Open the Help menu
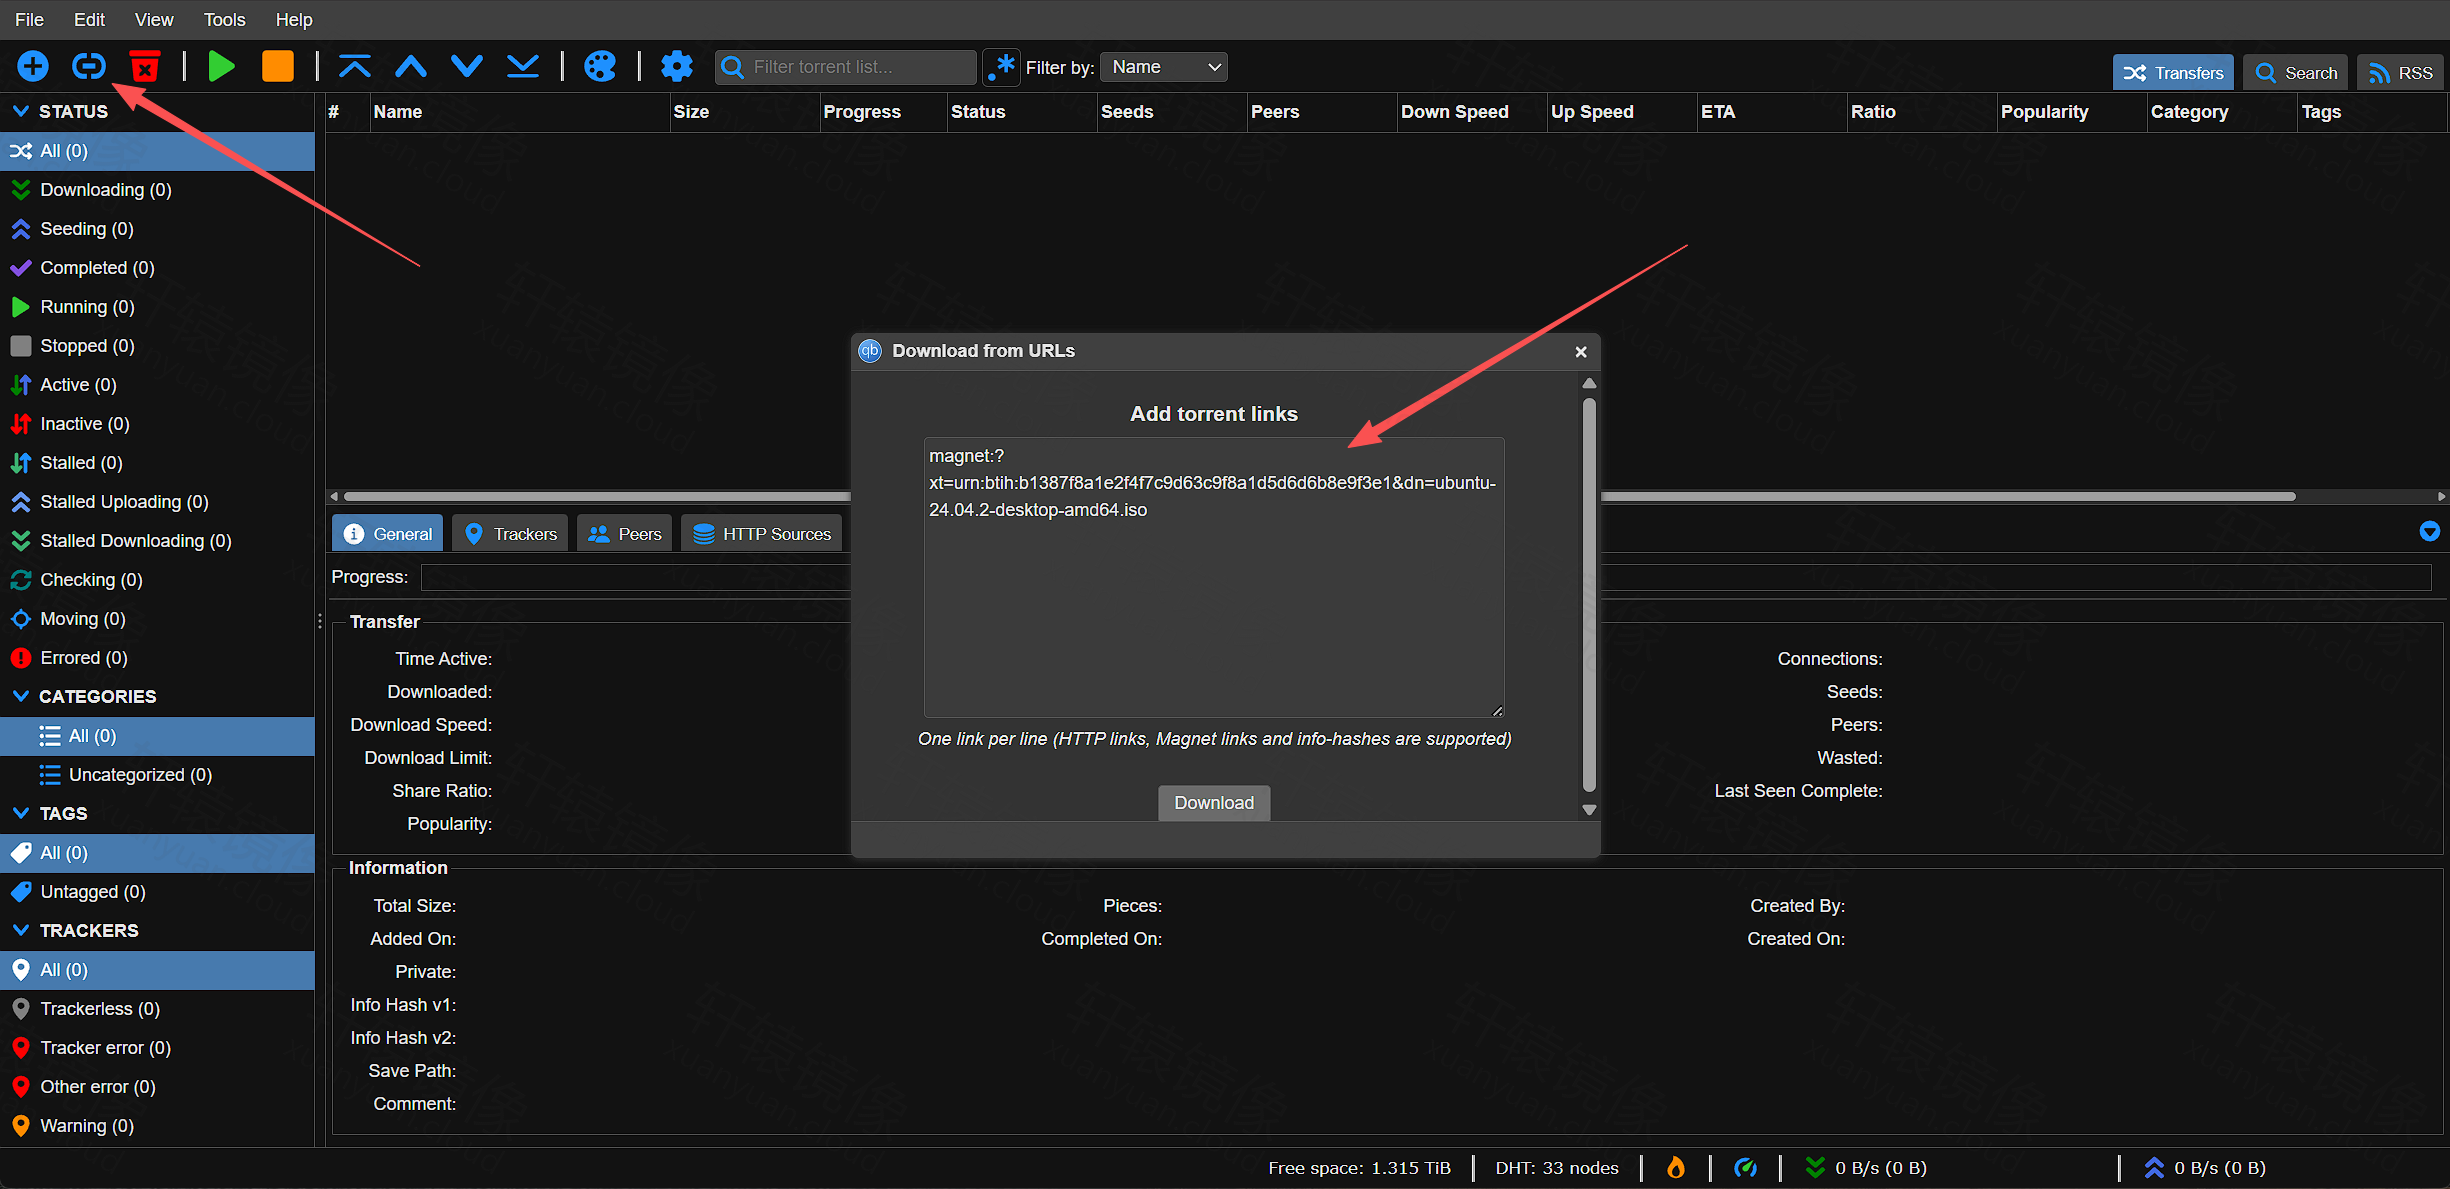The height and width of the screenshot is (1189, 2450). point(294,19)
